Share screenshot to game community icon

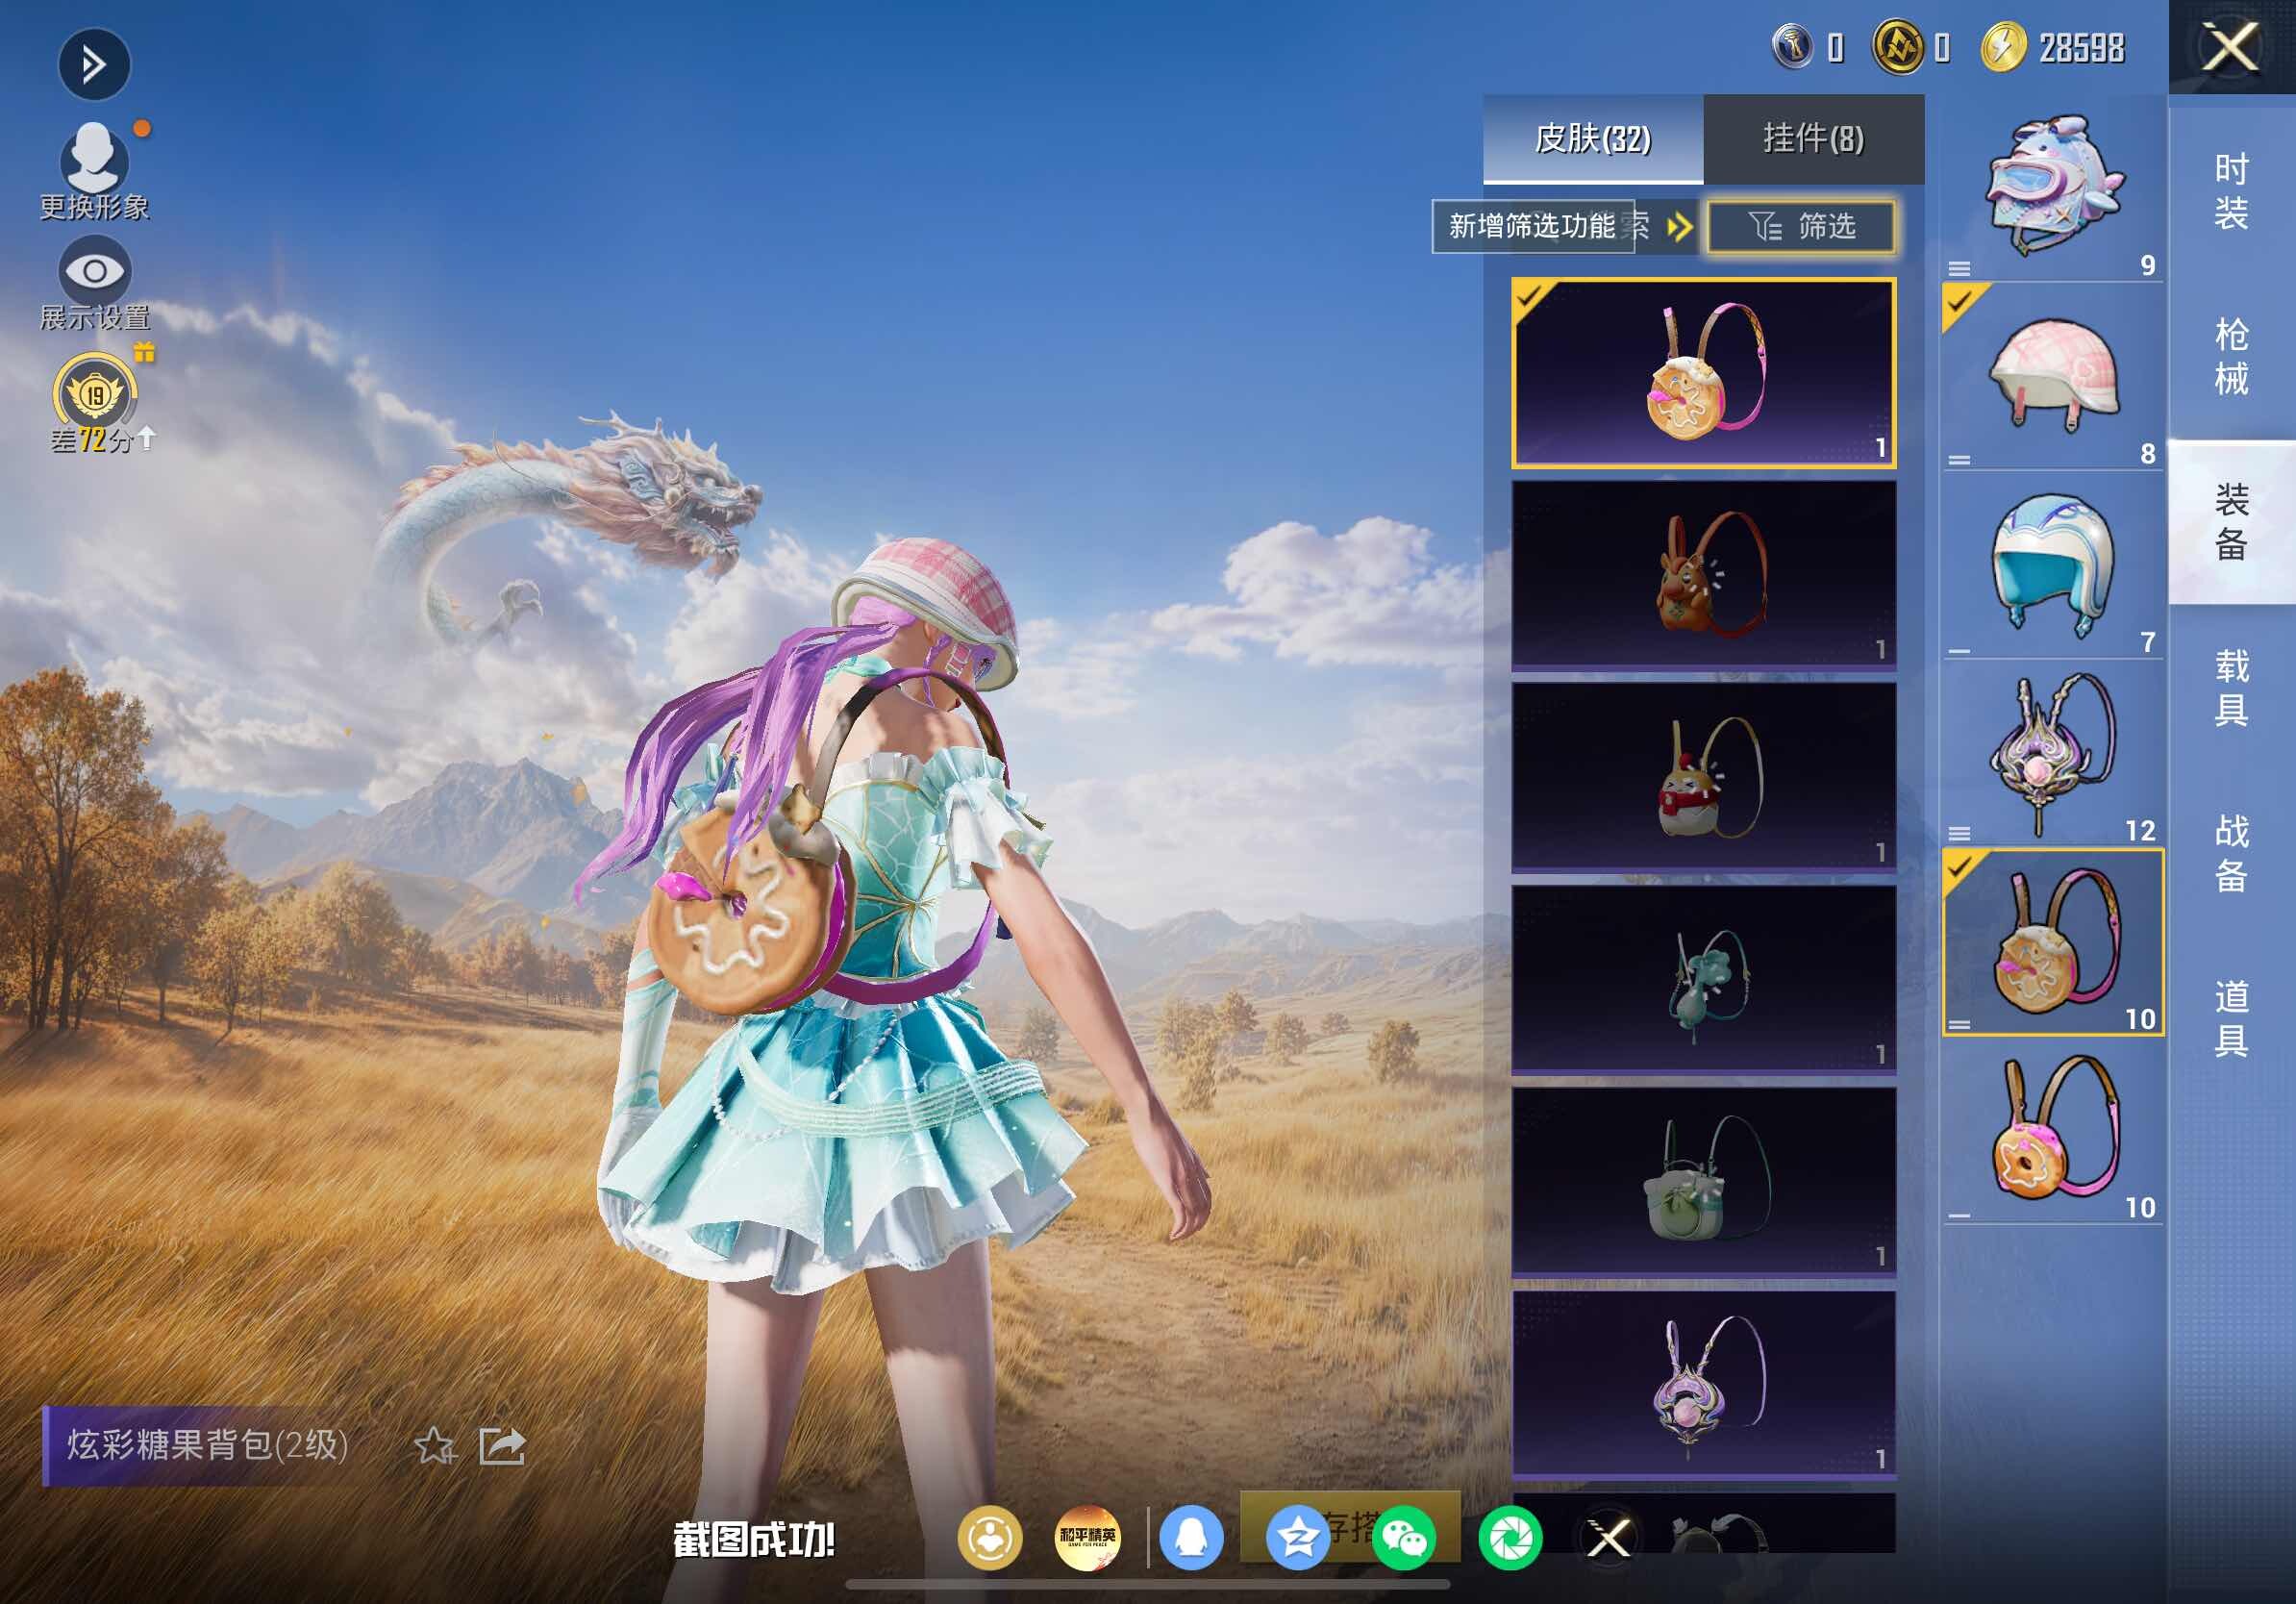(x=990, y=1538)
